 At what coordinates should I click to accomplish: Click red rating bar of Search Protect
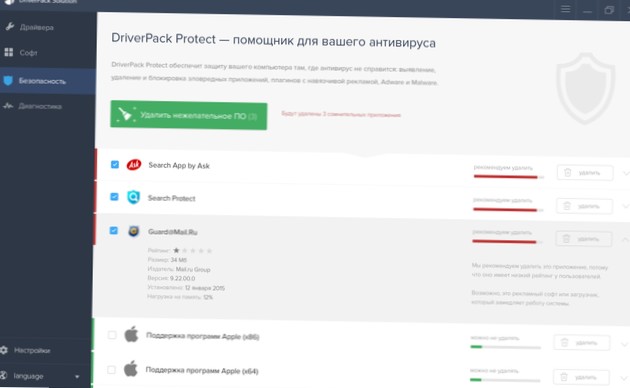point(508,210)
